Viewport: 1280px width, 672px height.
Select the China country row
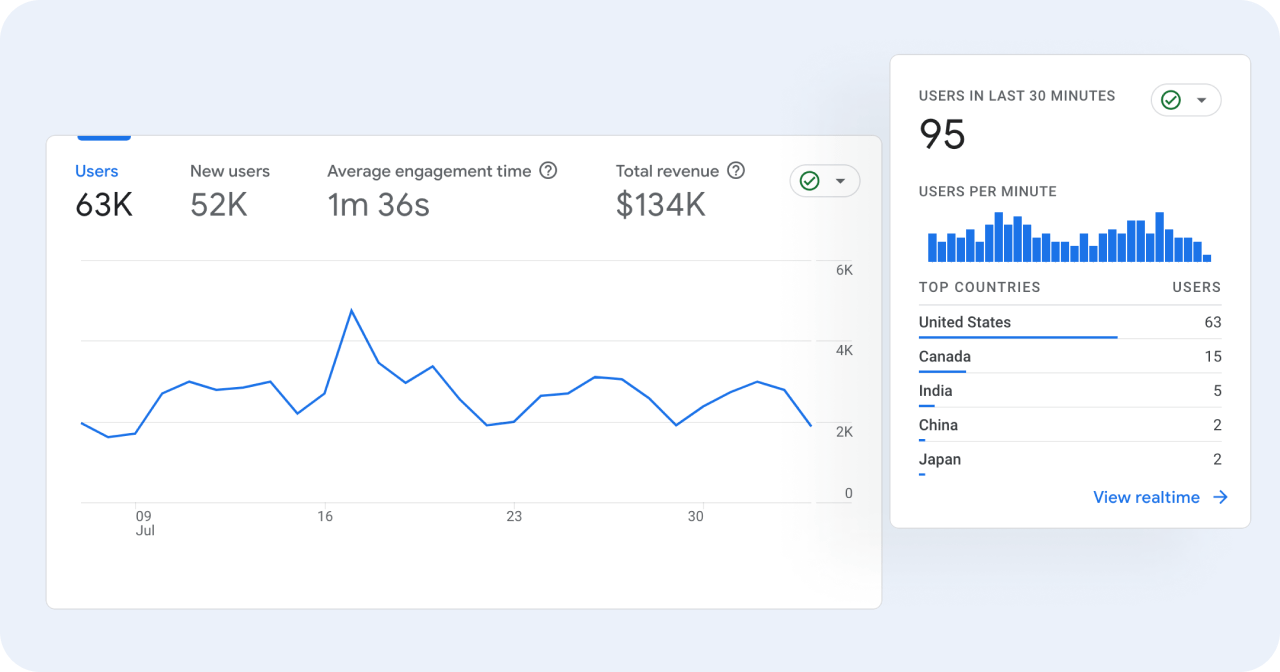click(1070, 425)
